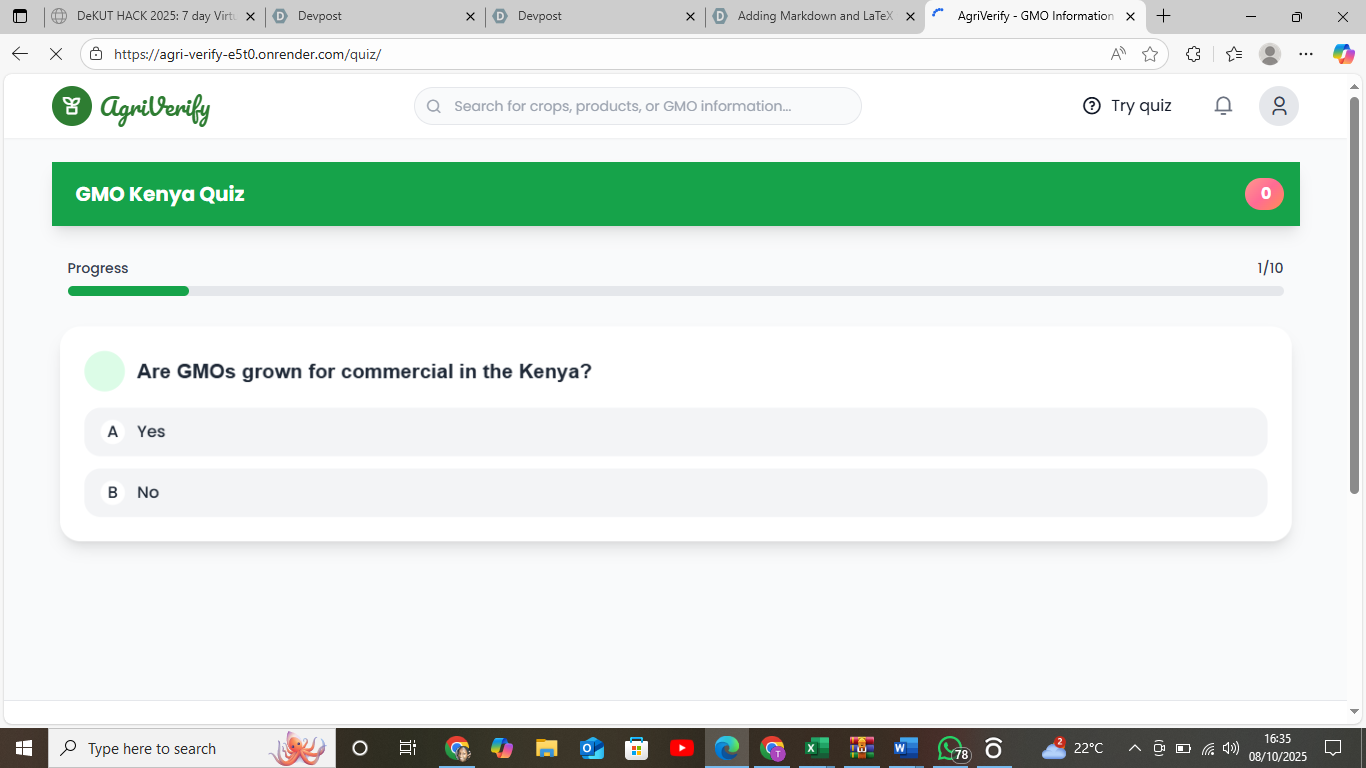Viewport: 1366px width, 768px height.
Task: Open Edge Settings and more menu
Action: (x=1306, y=54)
